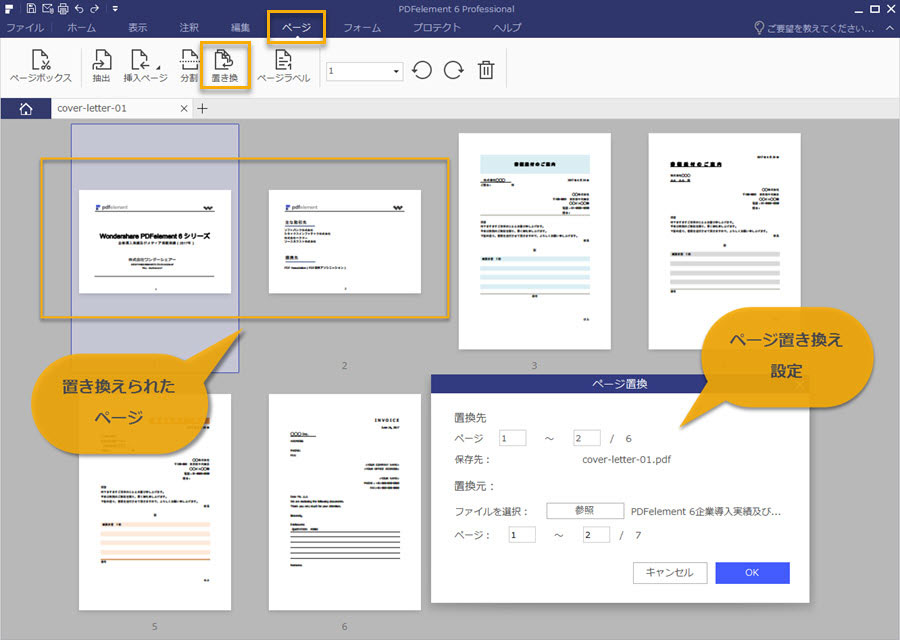The width and height of the screenshot is (900, 640).
Task: Rotate page counterclockwise
Action: 422,70
